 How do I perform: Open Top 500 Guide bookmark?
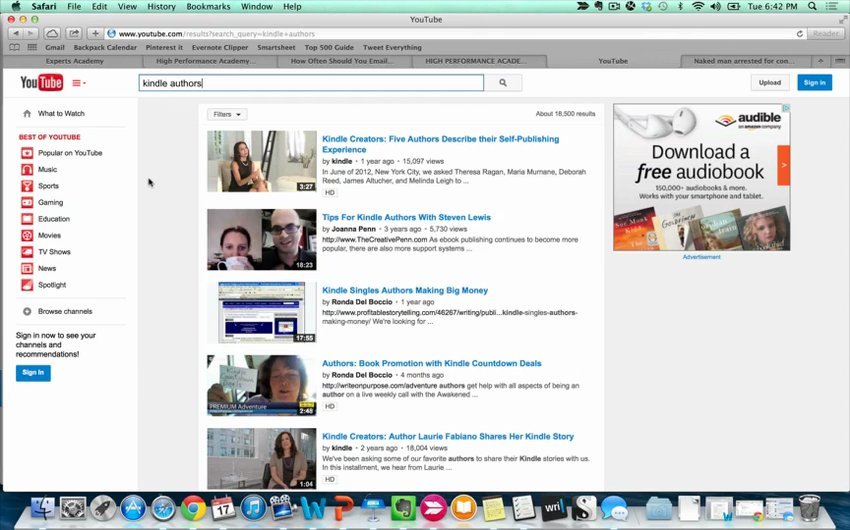click(329, 48)
